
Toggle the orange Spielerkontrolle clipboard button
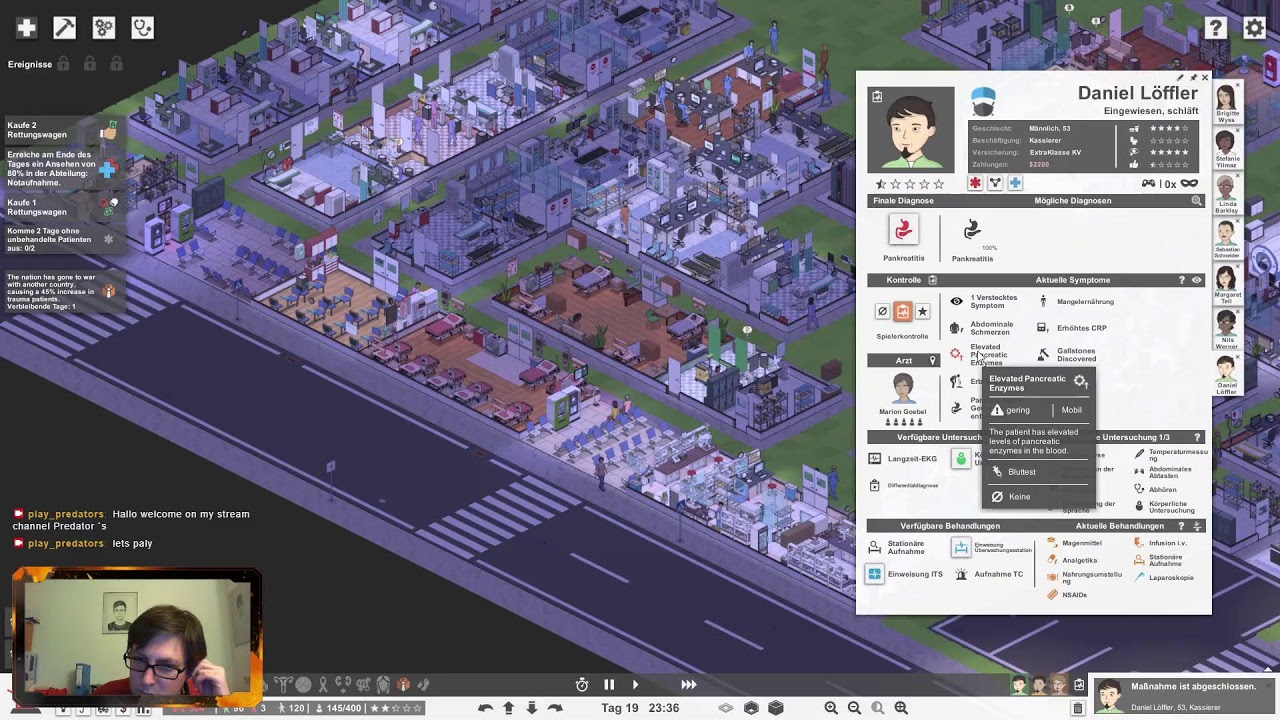pyautogui.click(x=902, y=312)
